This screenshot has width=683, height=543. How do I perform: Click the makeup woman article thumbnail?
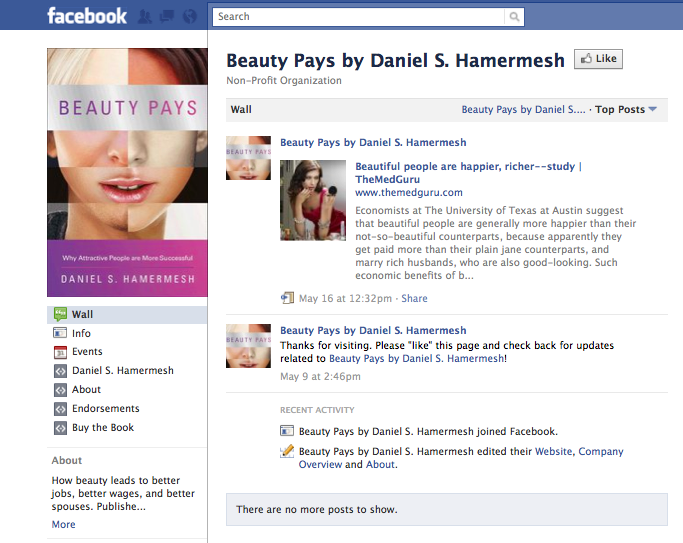point(313,200)
